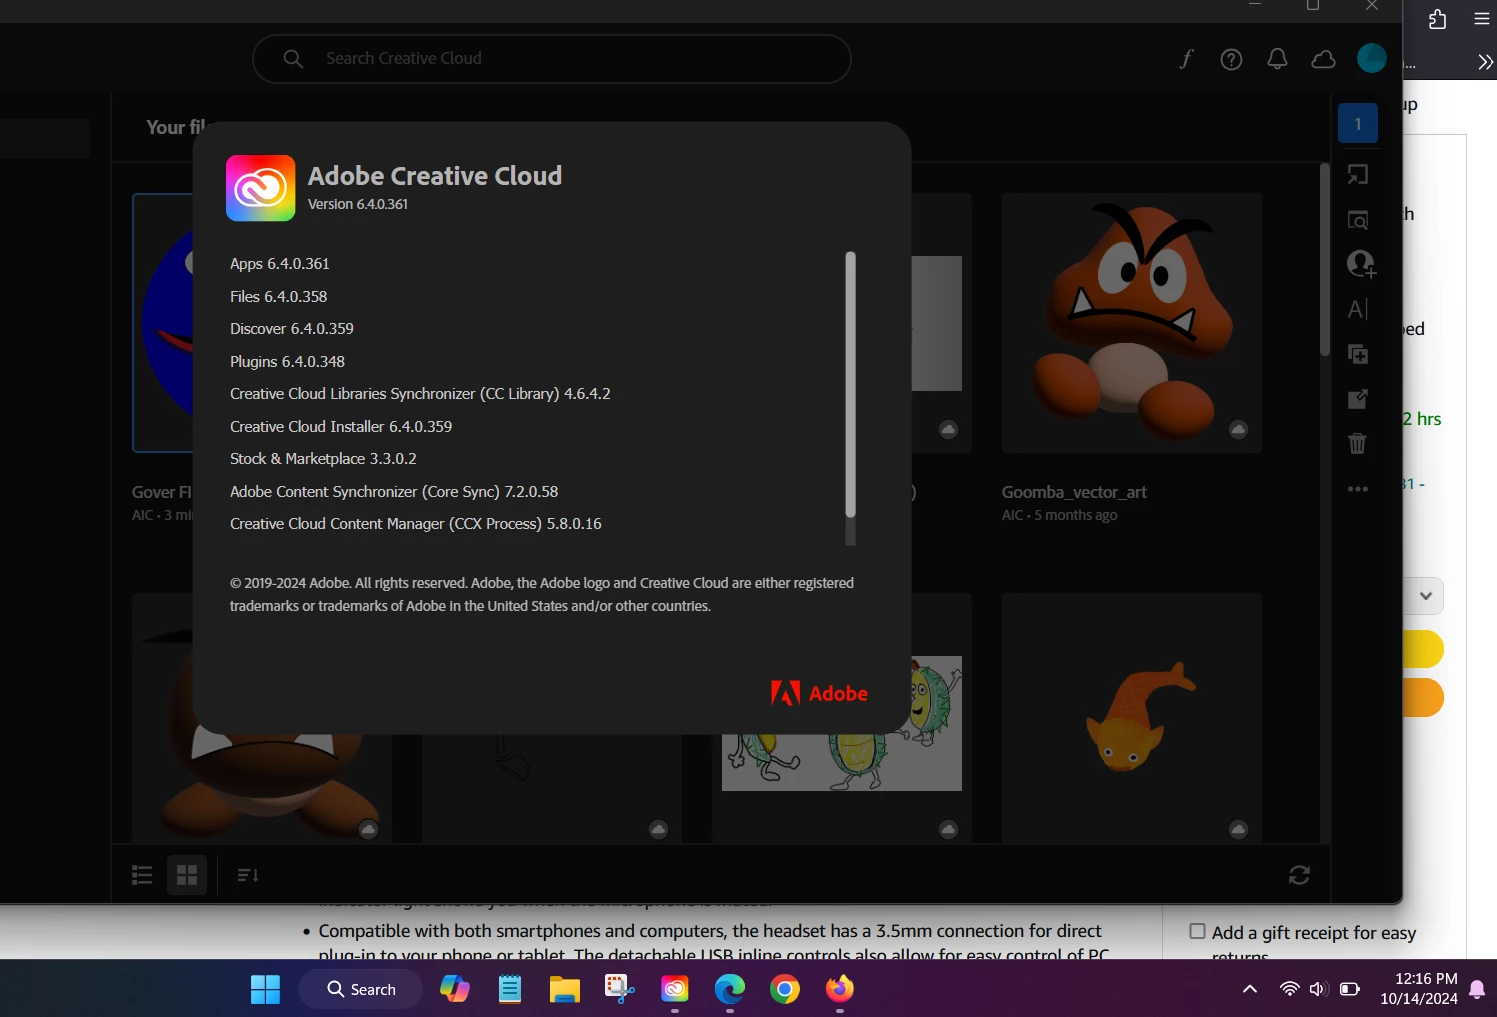Viewport: 1497px width, 1017px height.
Task: Switch to list view
Action: point(142,875)
